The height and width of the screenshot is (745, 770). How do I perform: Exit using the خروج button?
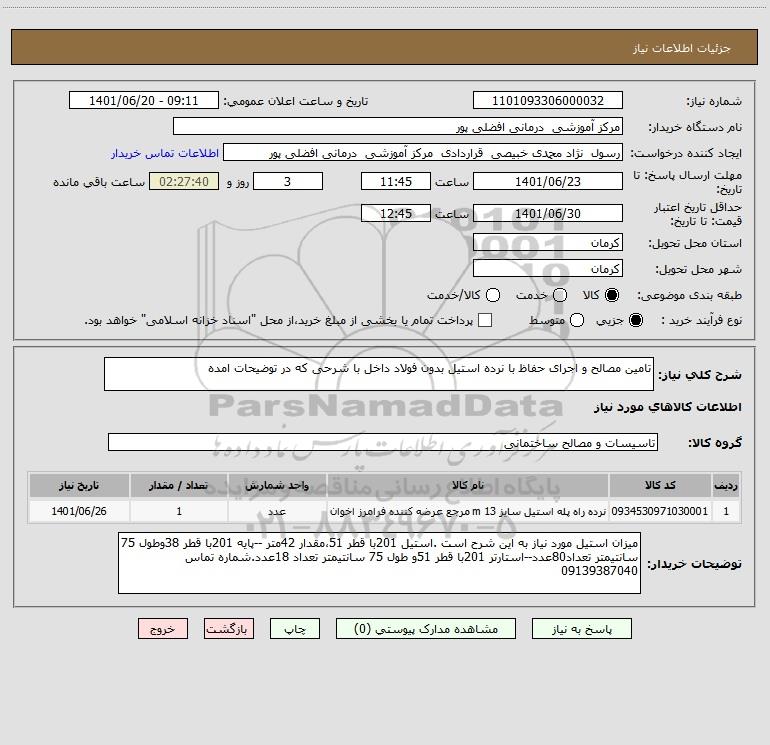coord(163,629)
